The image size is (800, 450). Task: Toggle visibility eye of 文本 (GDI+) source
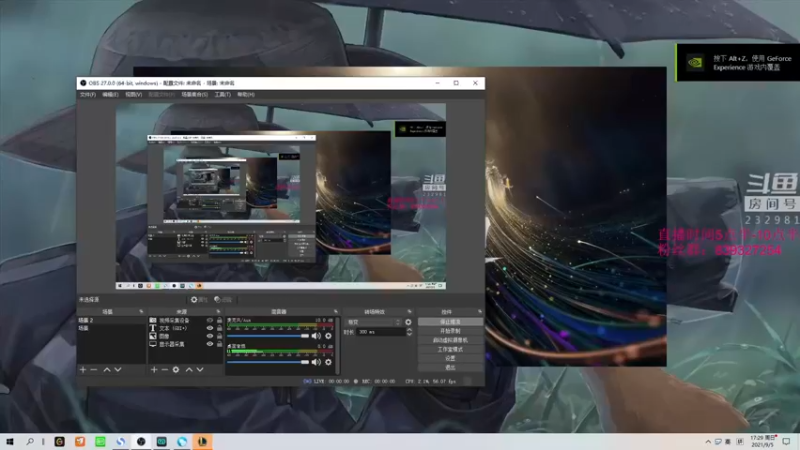210,328
